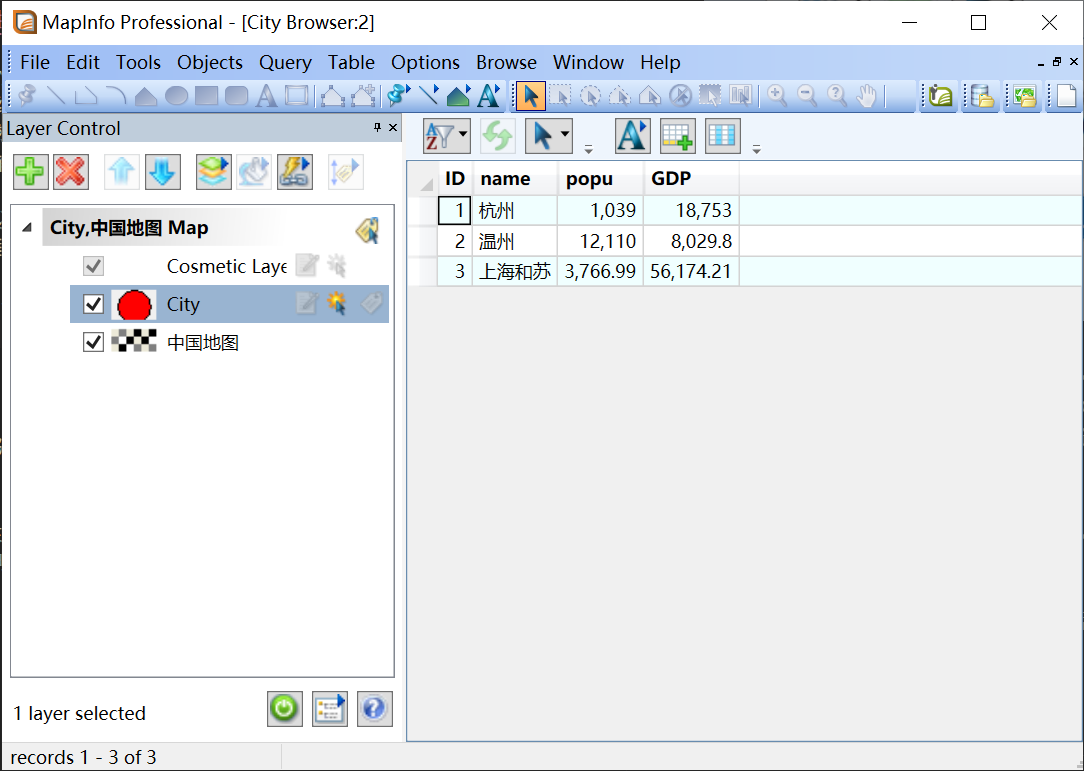Open toolbar options after pick fields icon
This screenshot has width=1084, height=771.
(756, 149)
